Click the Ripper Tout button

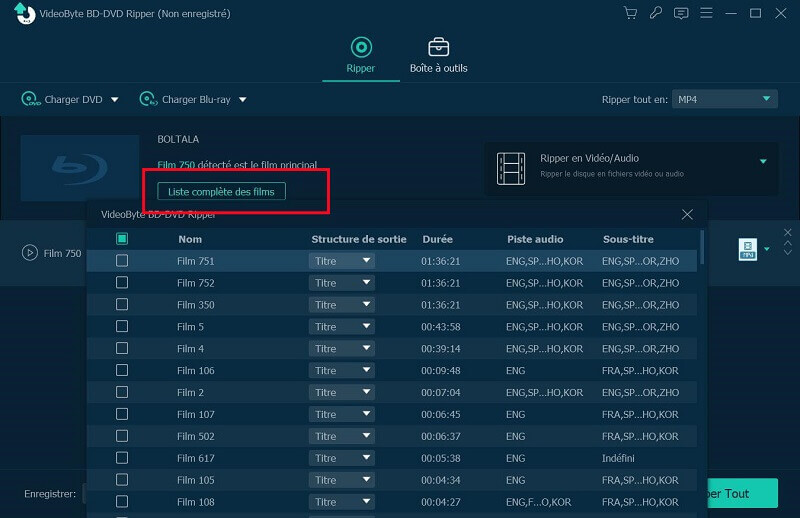(x=742, y=493)
